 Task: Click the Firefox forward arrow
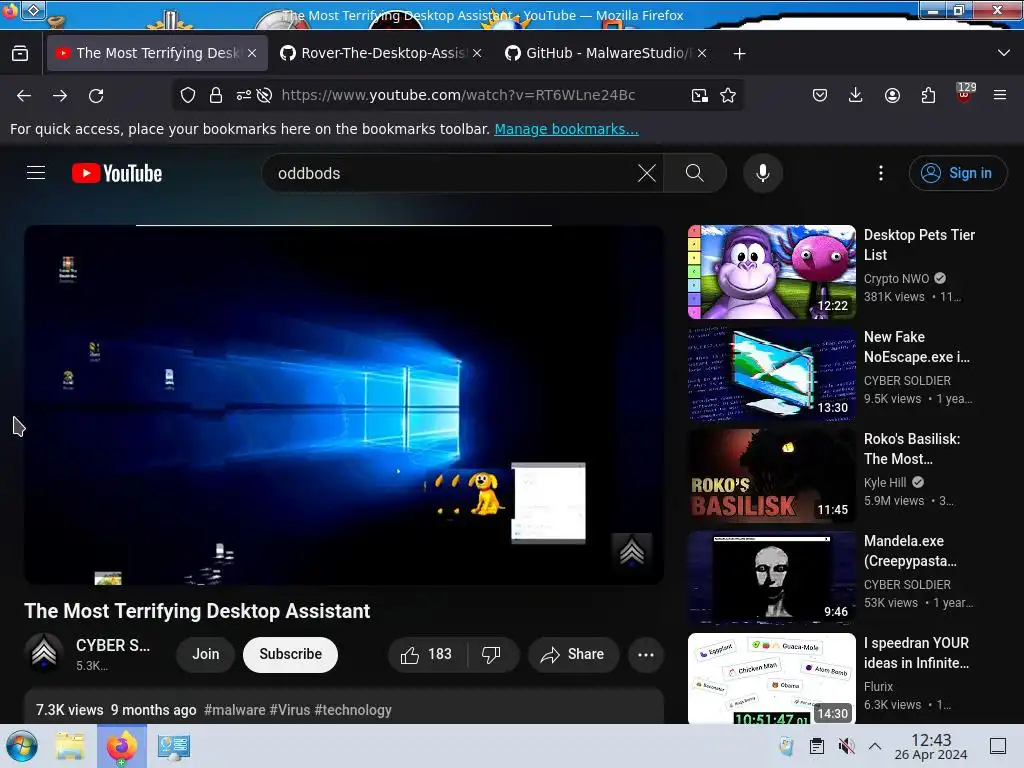pos(60,96)
